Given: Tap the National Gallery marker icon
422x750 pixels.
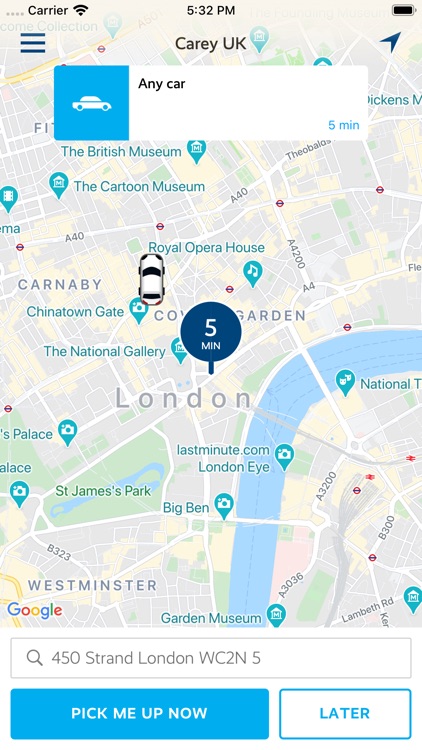Looking at the screenshot, I should click(178, 351).
